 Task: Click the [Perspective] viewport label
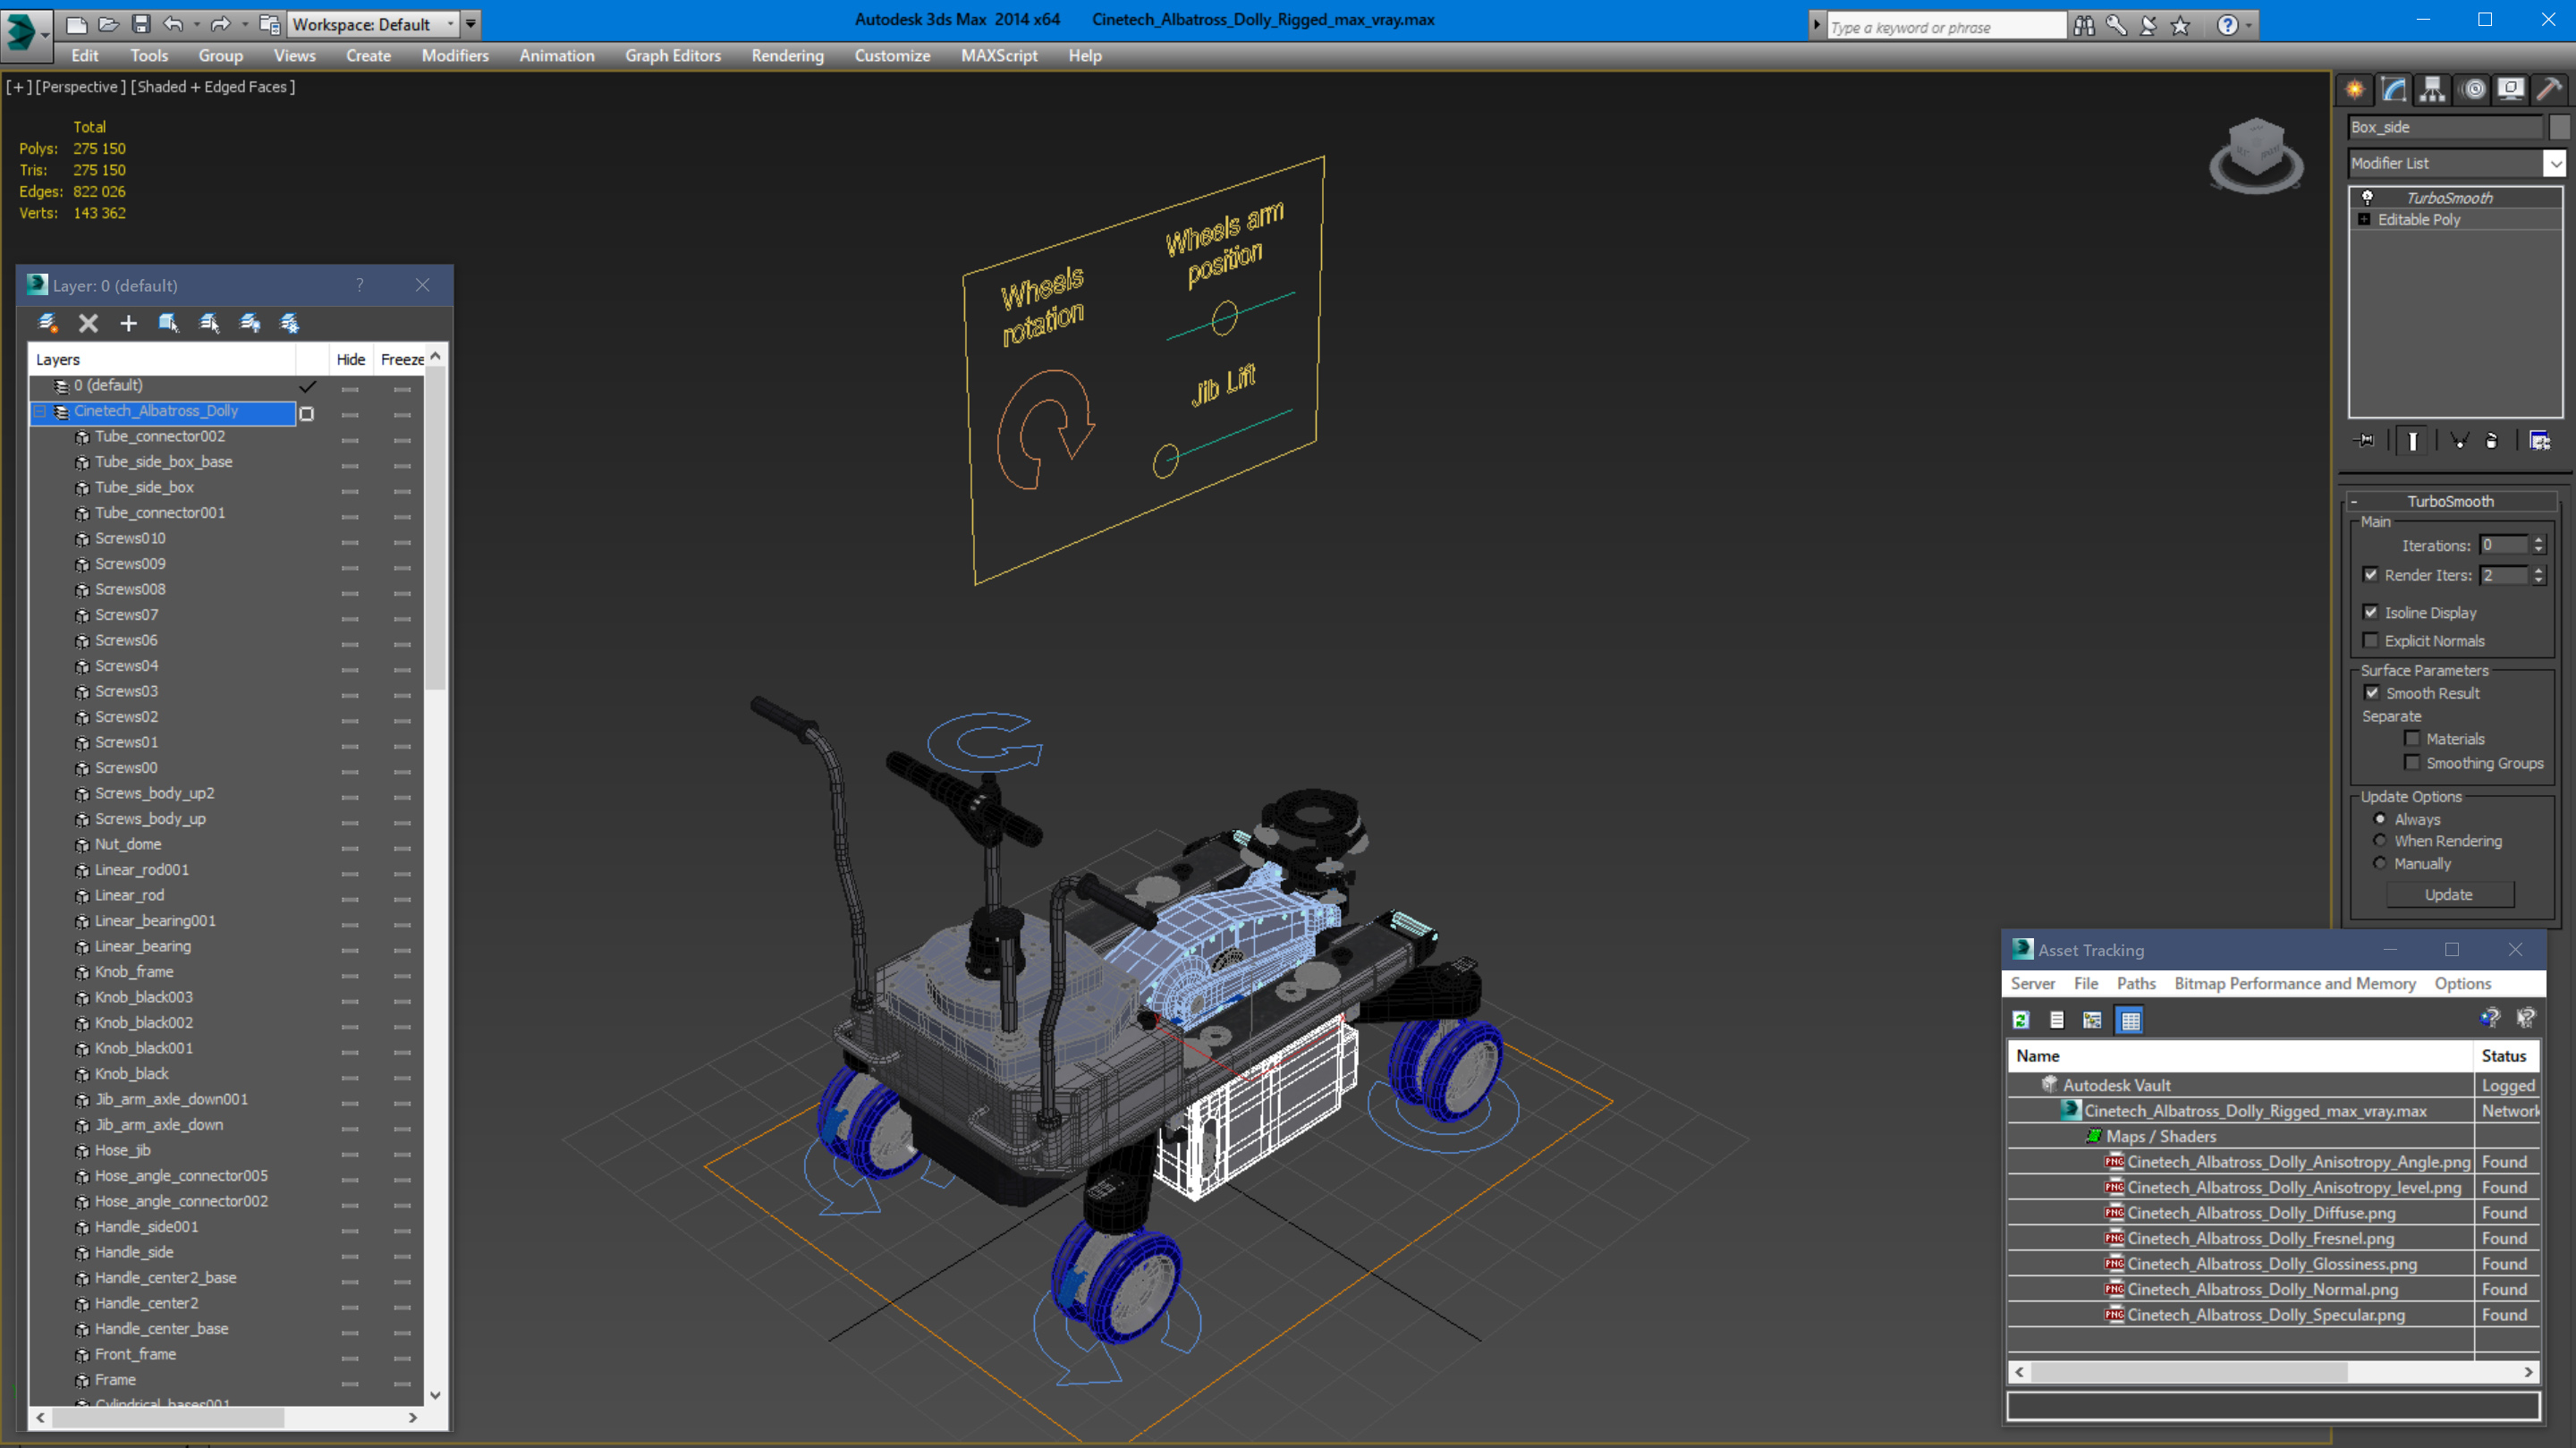(80, 87)
